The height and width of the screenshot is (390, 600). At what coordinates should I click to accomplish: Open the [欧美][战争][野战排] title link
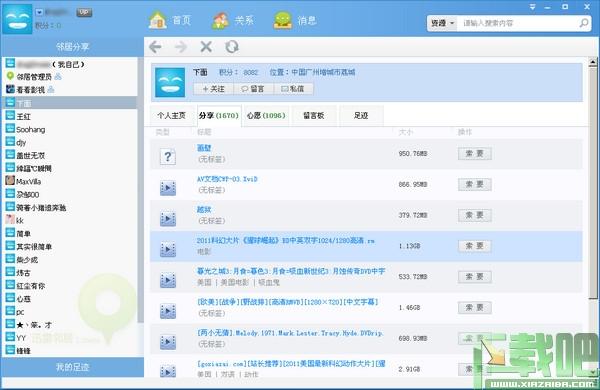tap(287, 302)
